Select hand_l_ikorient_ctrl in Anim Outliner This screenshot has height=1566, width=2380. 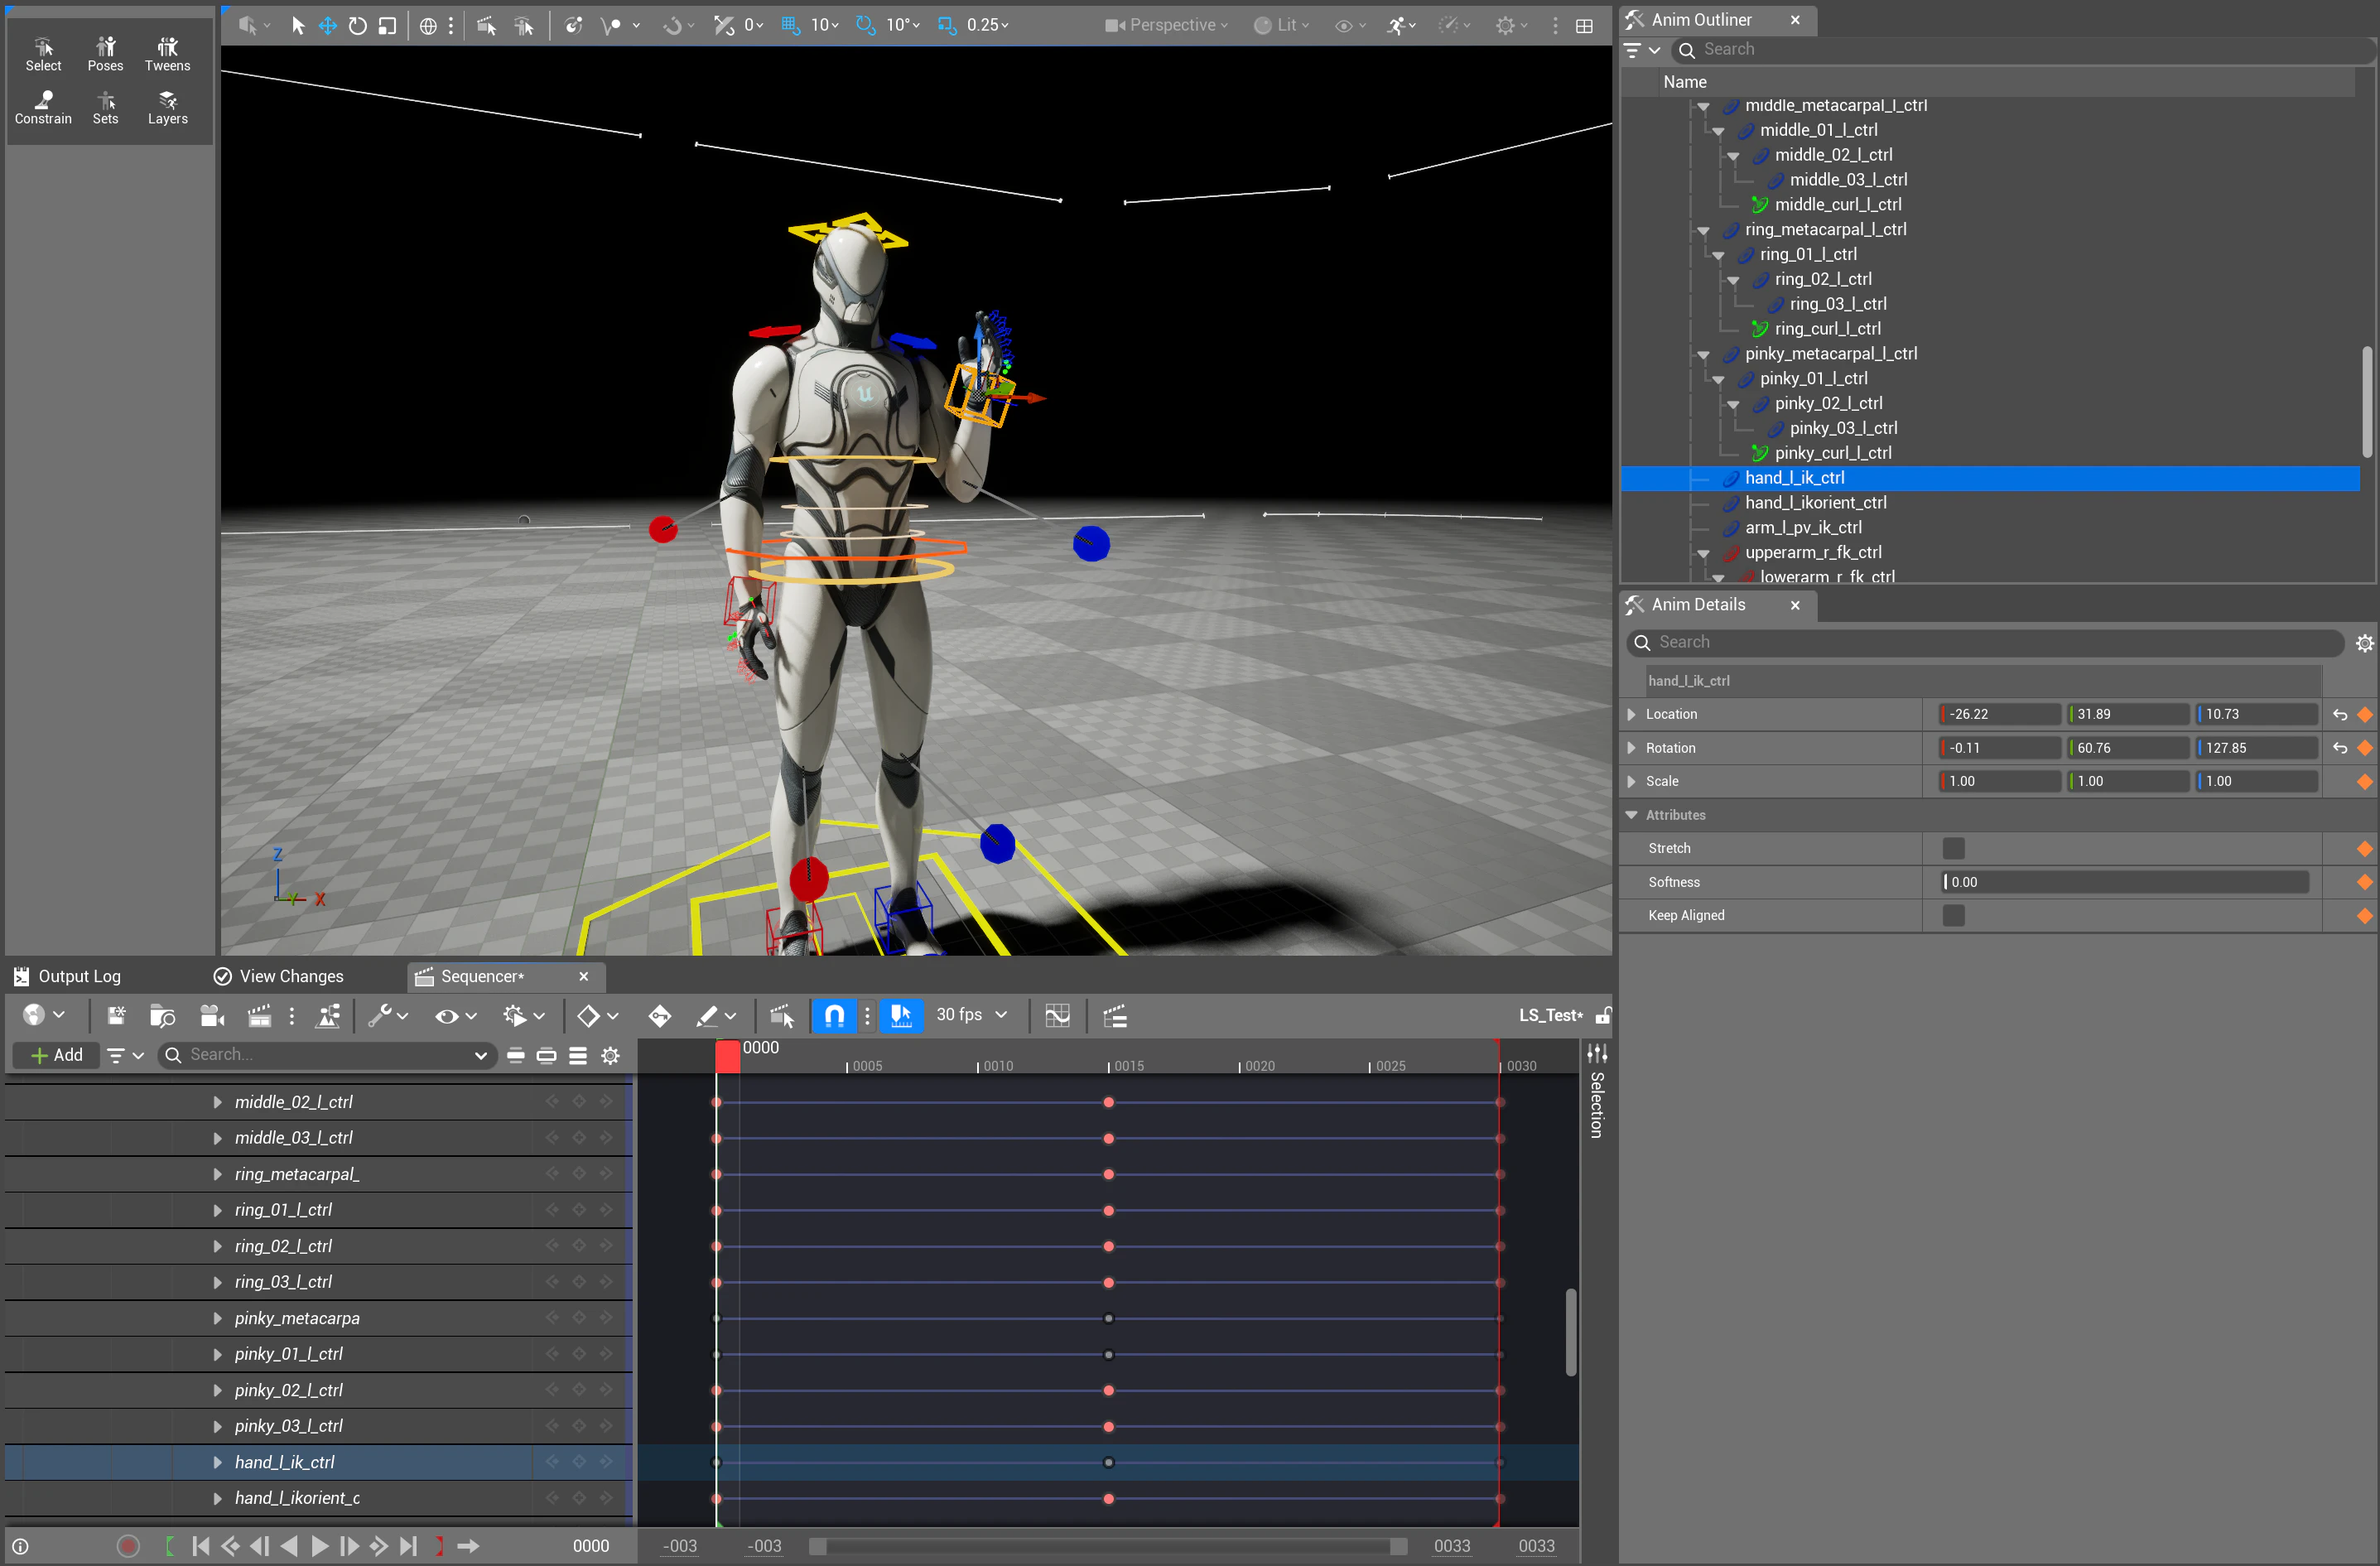click(x=1815, y=503)
